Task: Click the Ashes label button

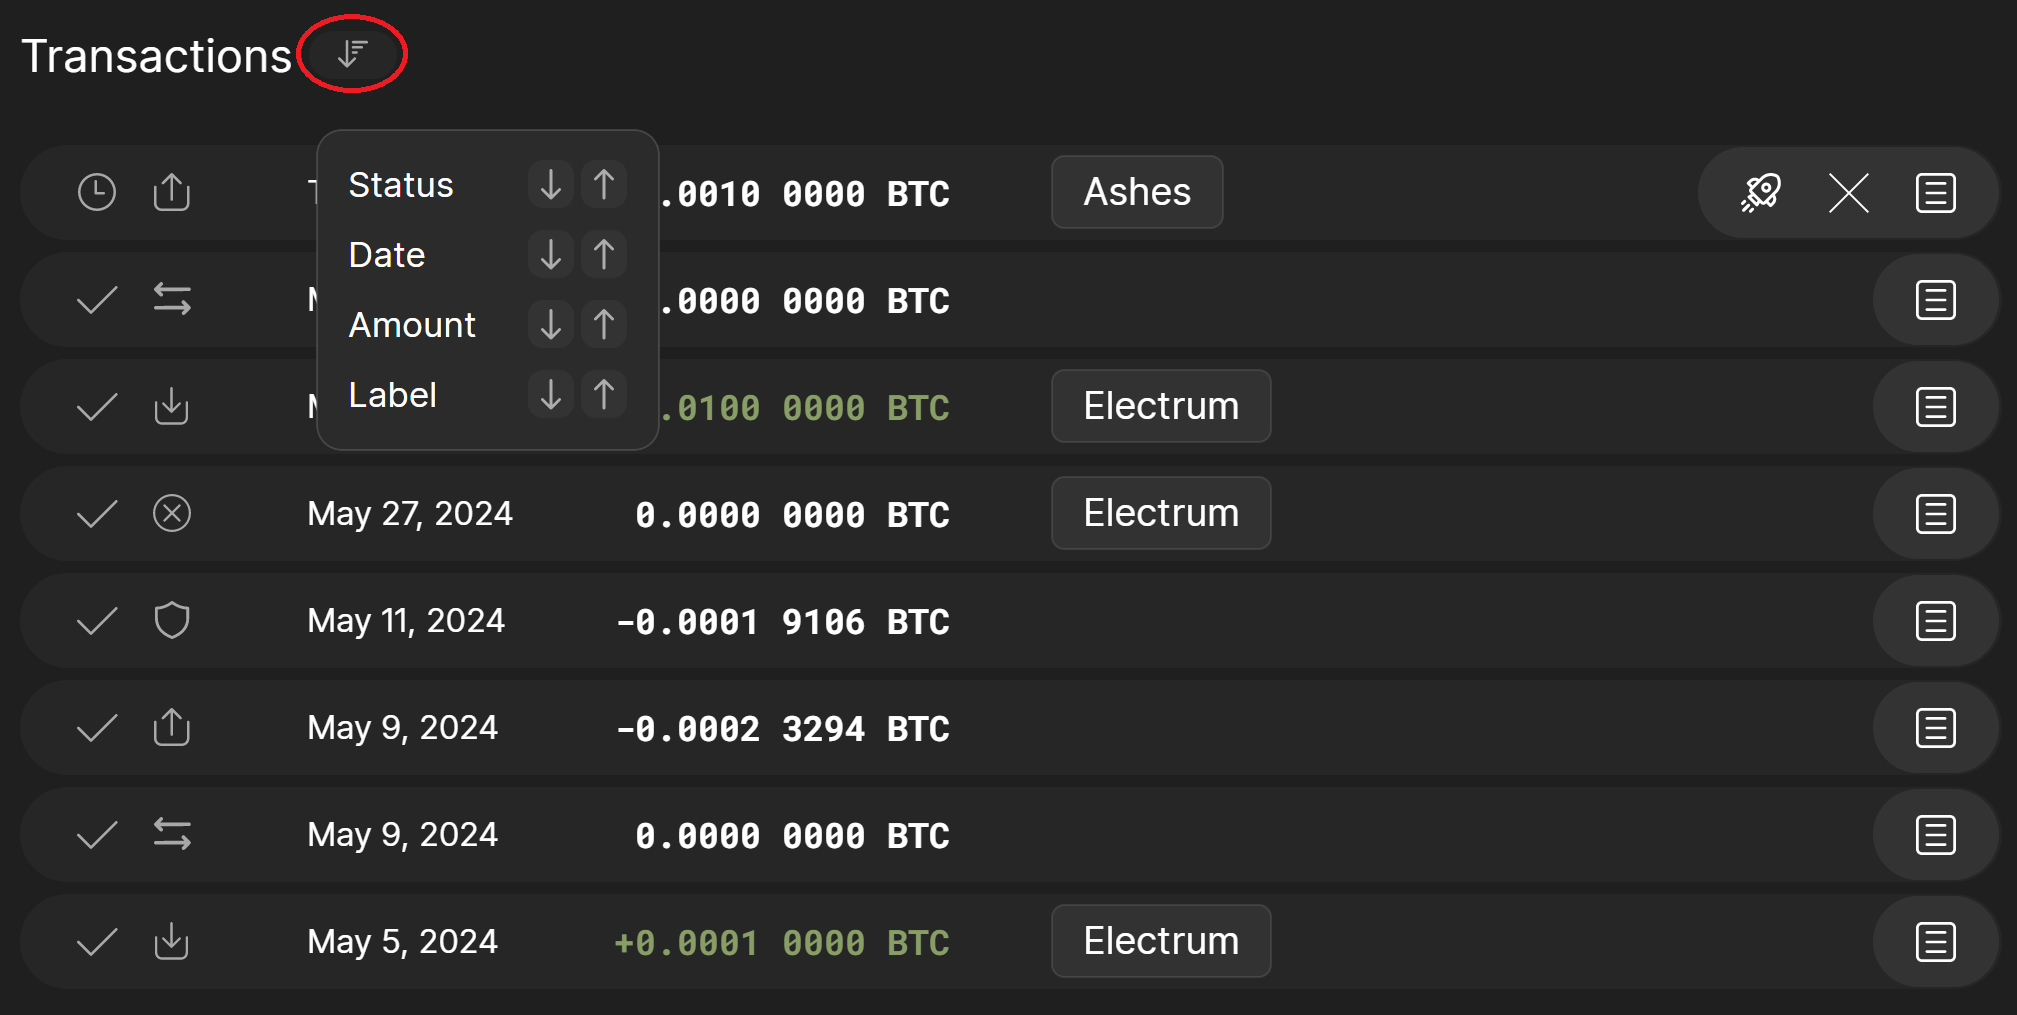Action: 1136,192
